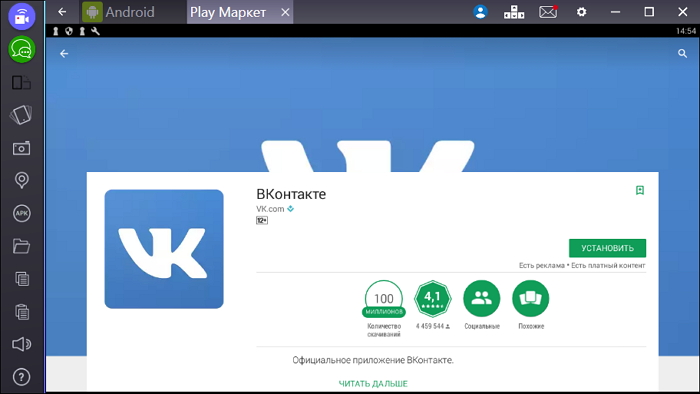
Task: Click the ВКонтакте app title
Action: coord(291,194)
